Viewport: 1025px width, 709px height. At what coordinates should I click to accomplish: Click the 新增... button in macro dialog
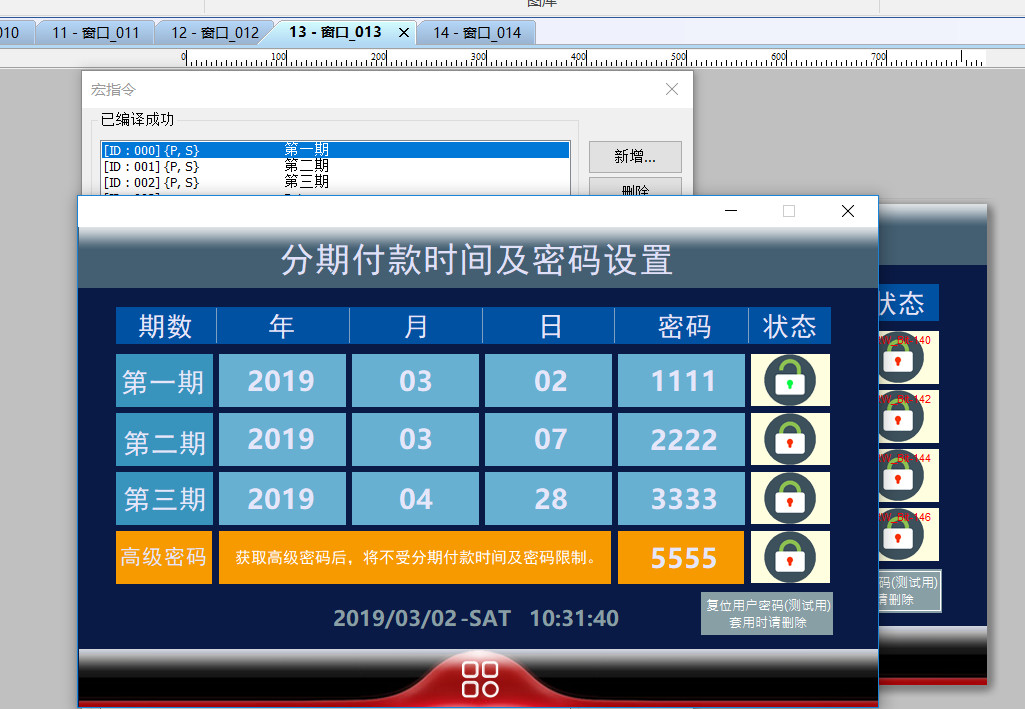635,157
